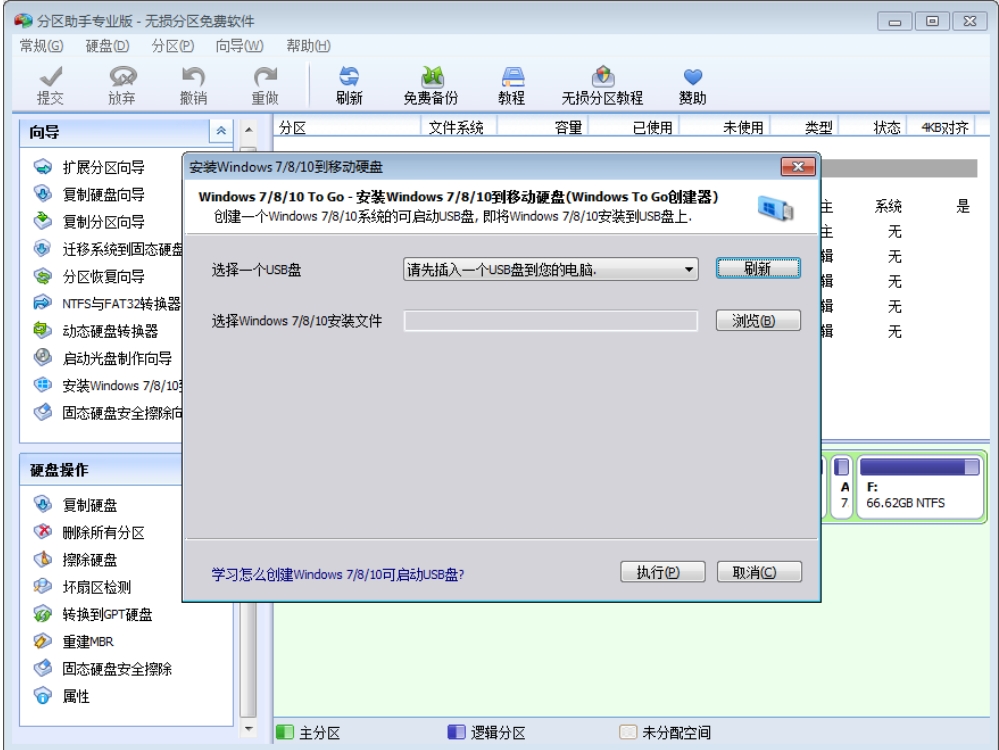This screenshot has height=750, width=999.
Task: Click the 擦除硬盘 icon
Action: coord(43,559)
